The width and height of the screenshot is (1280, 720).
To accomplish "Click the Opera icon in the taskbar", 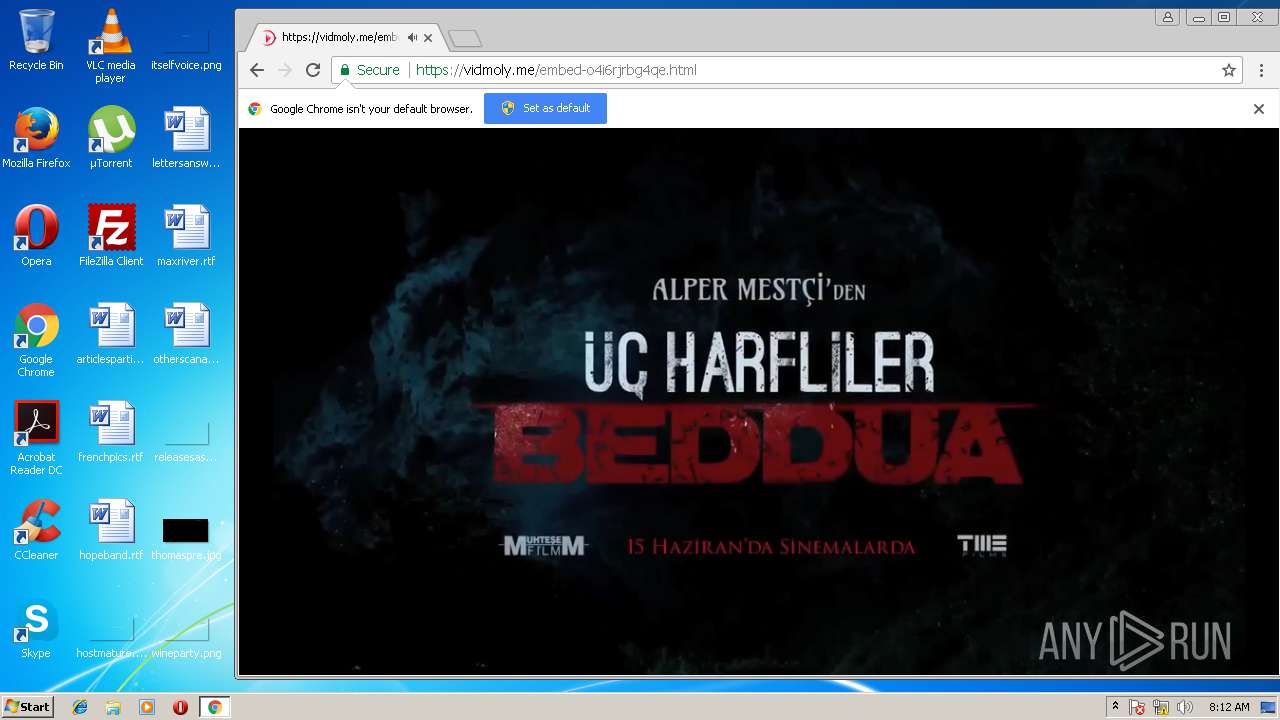I will point(180,707).
